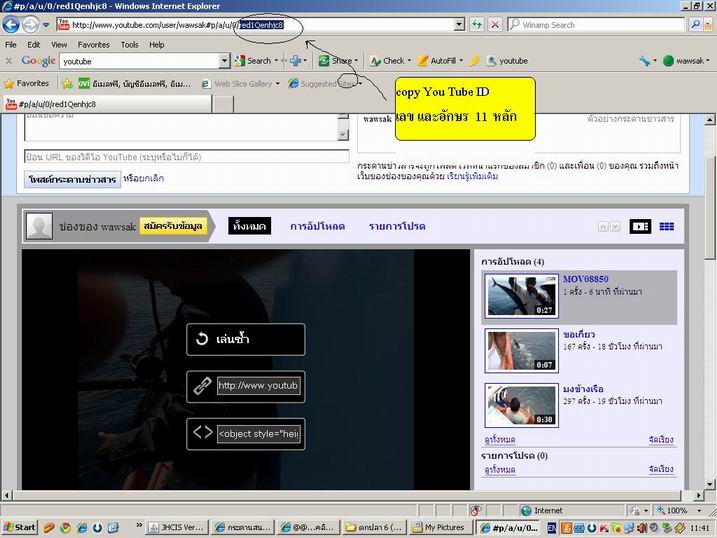Open the MOV08850 video thumbnail

(x=521, y=295)
